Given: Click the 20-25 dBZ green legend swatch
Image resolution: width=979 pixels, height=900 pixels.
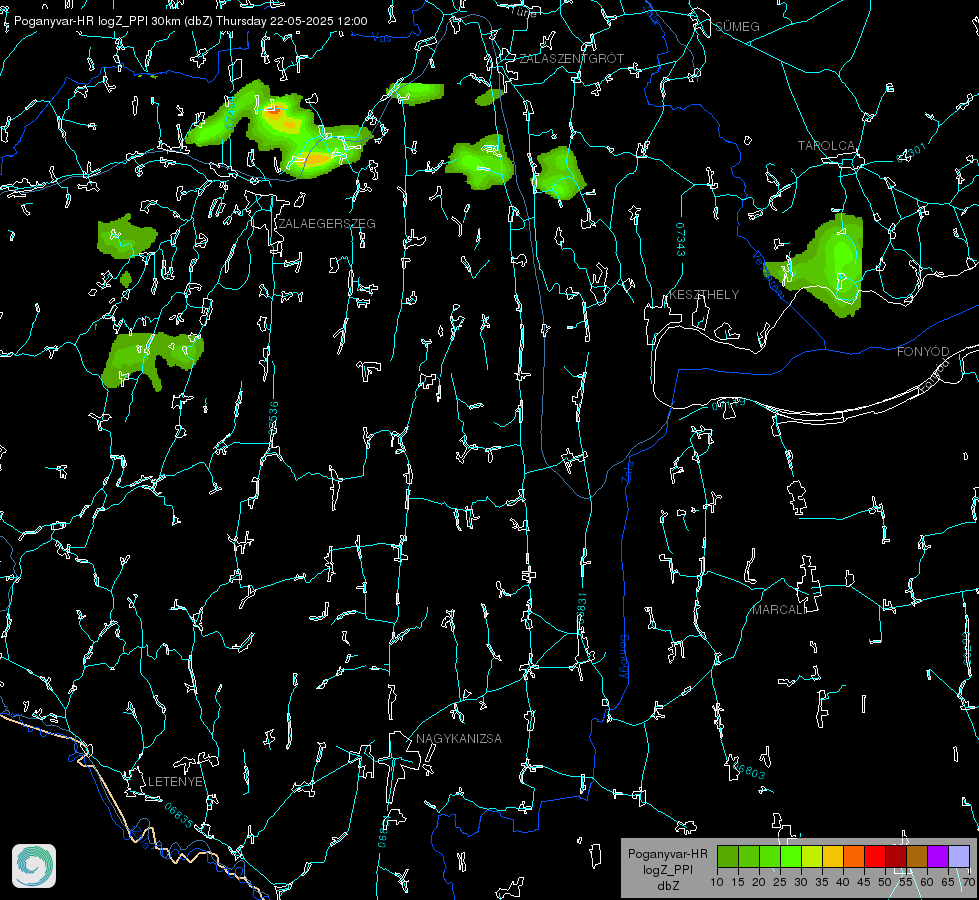Looking at the screenshot, I should (x=770, y=856).
